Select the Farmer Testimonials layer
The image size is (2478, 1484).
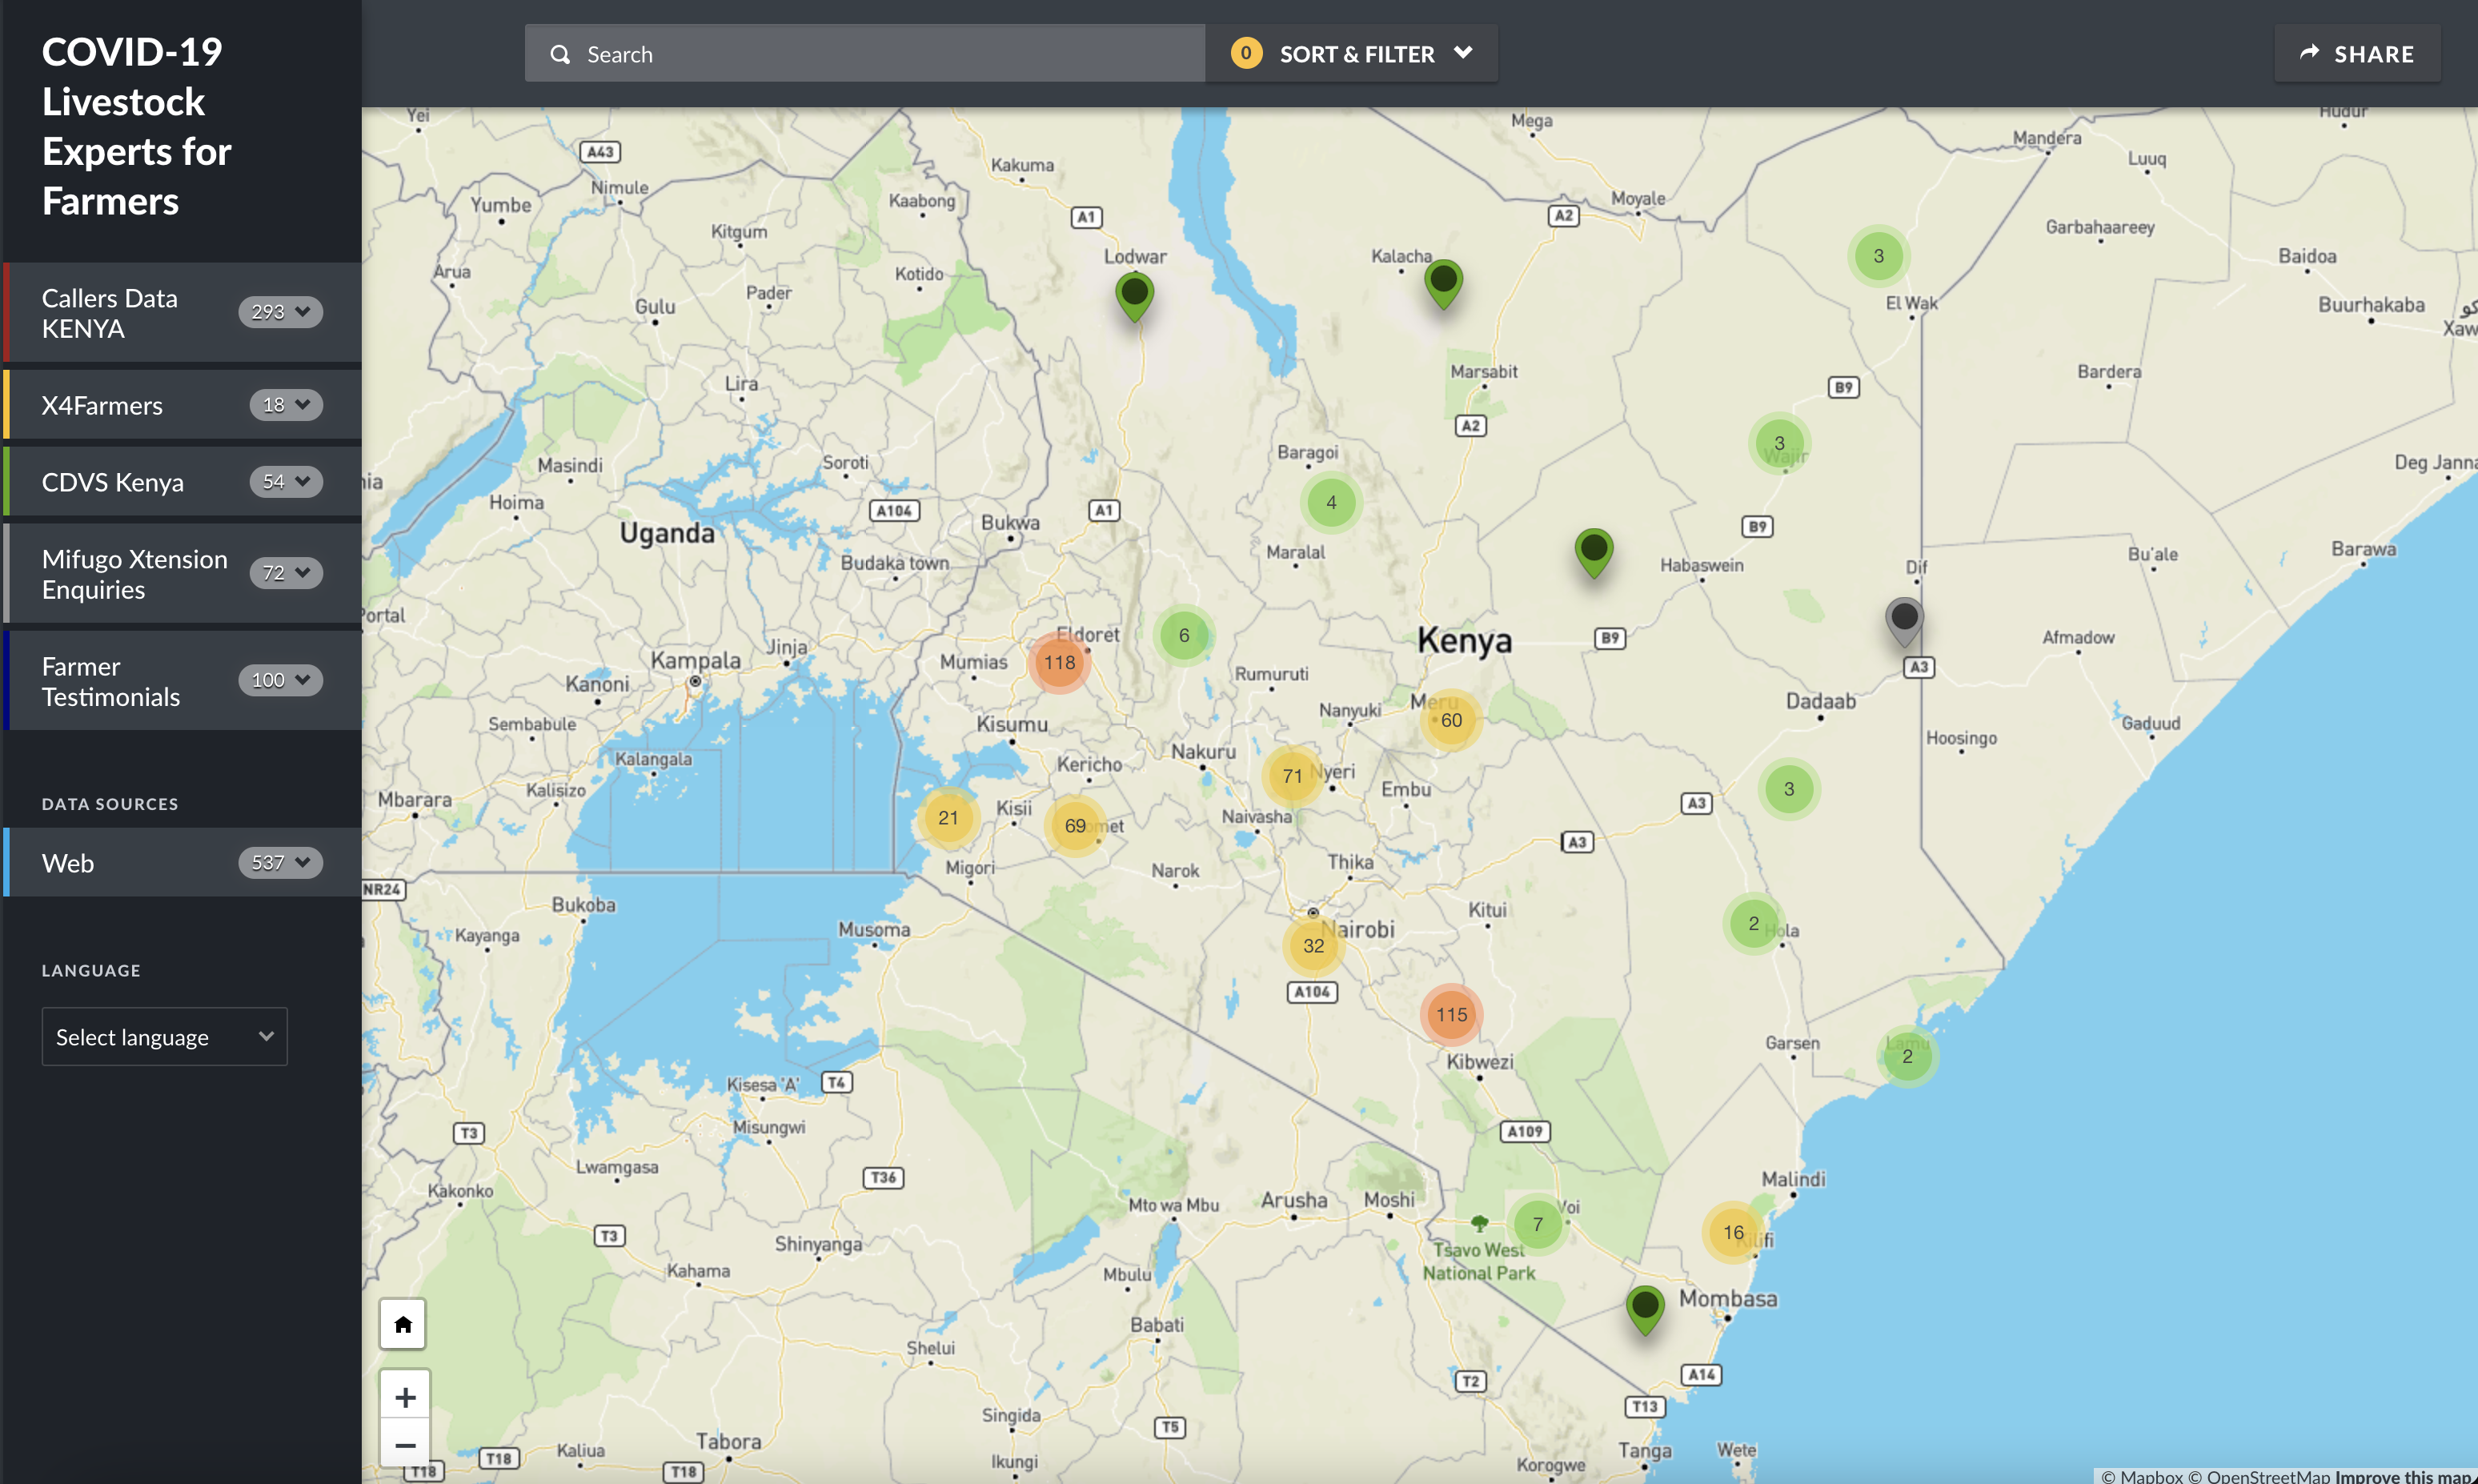pos(111,682)
